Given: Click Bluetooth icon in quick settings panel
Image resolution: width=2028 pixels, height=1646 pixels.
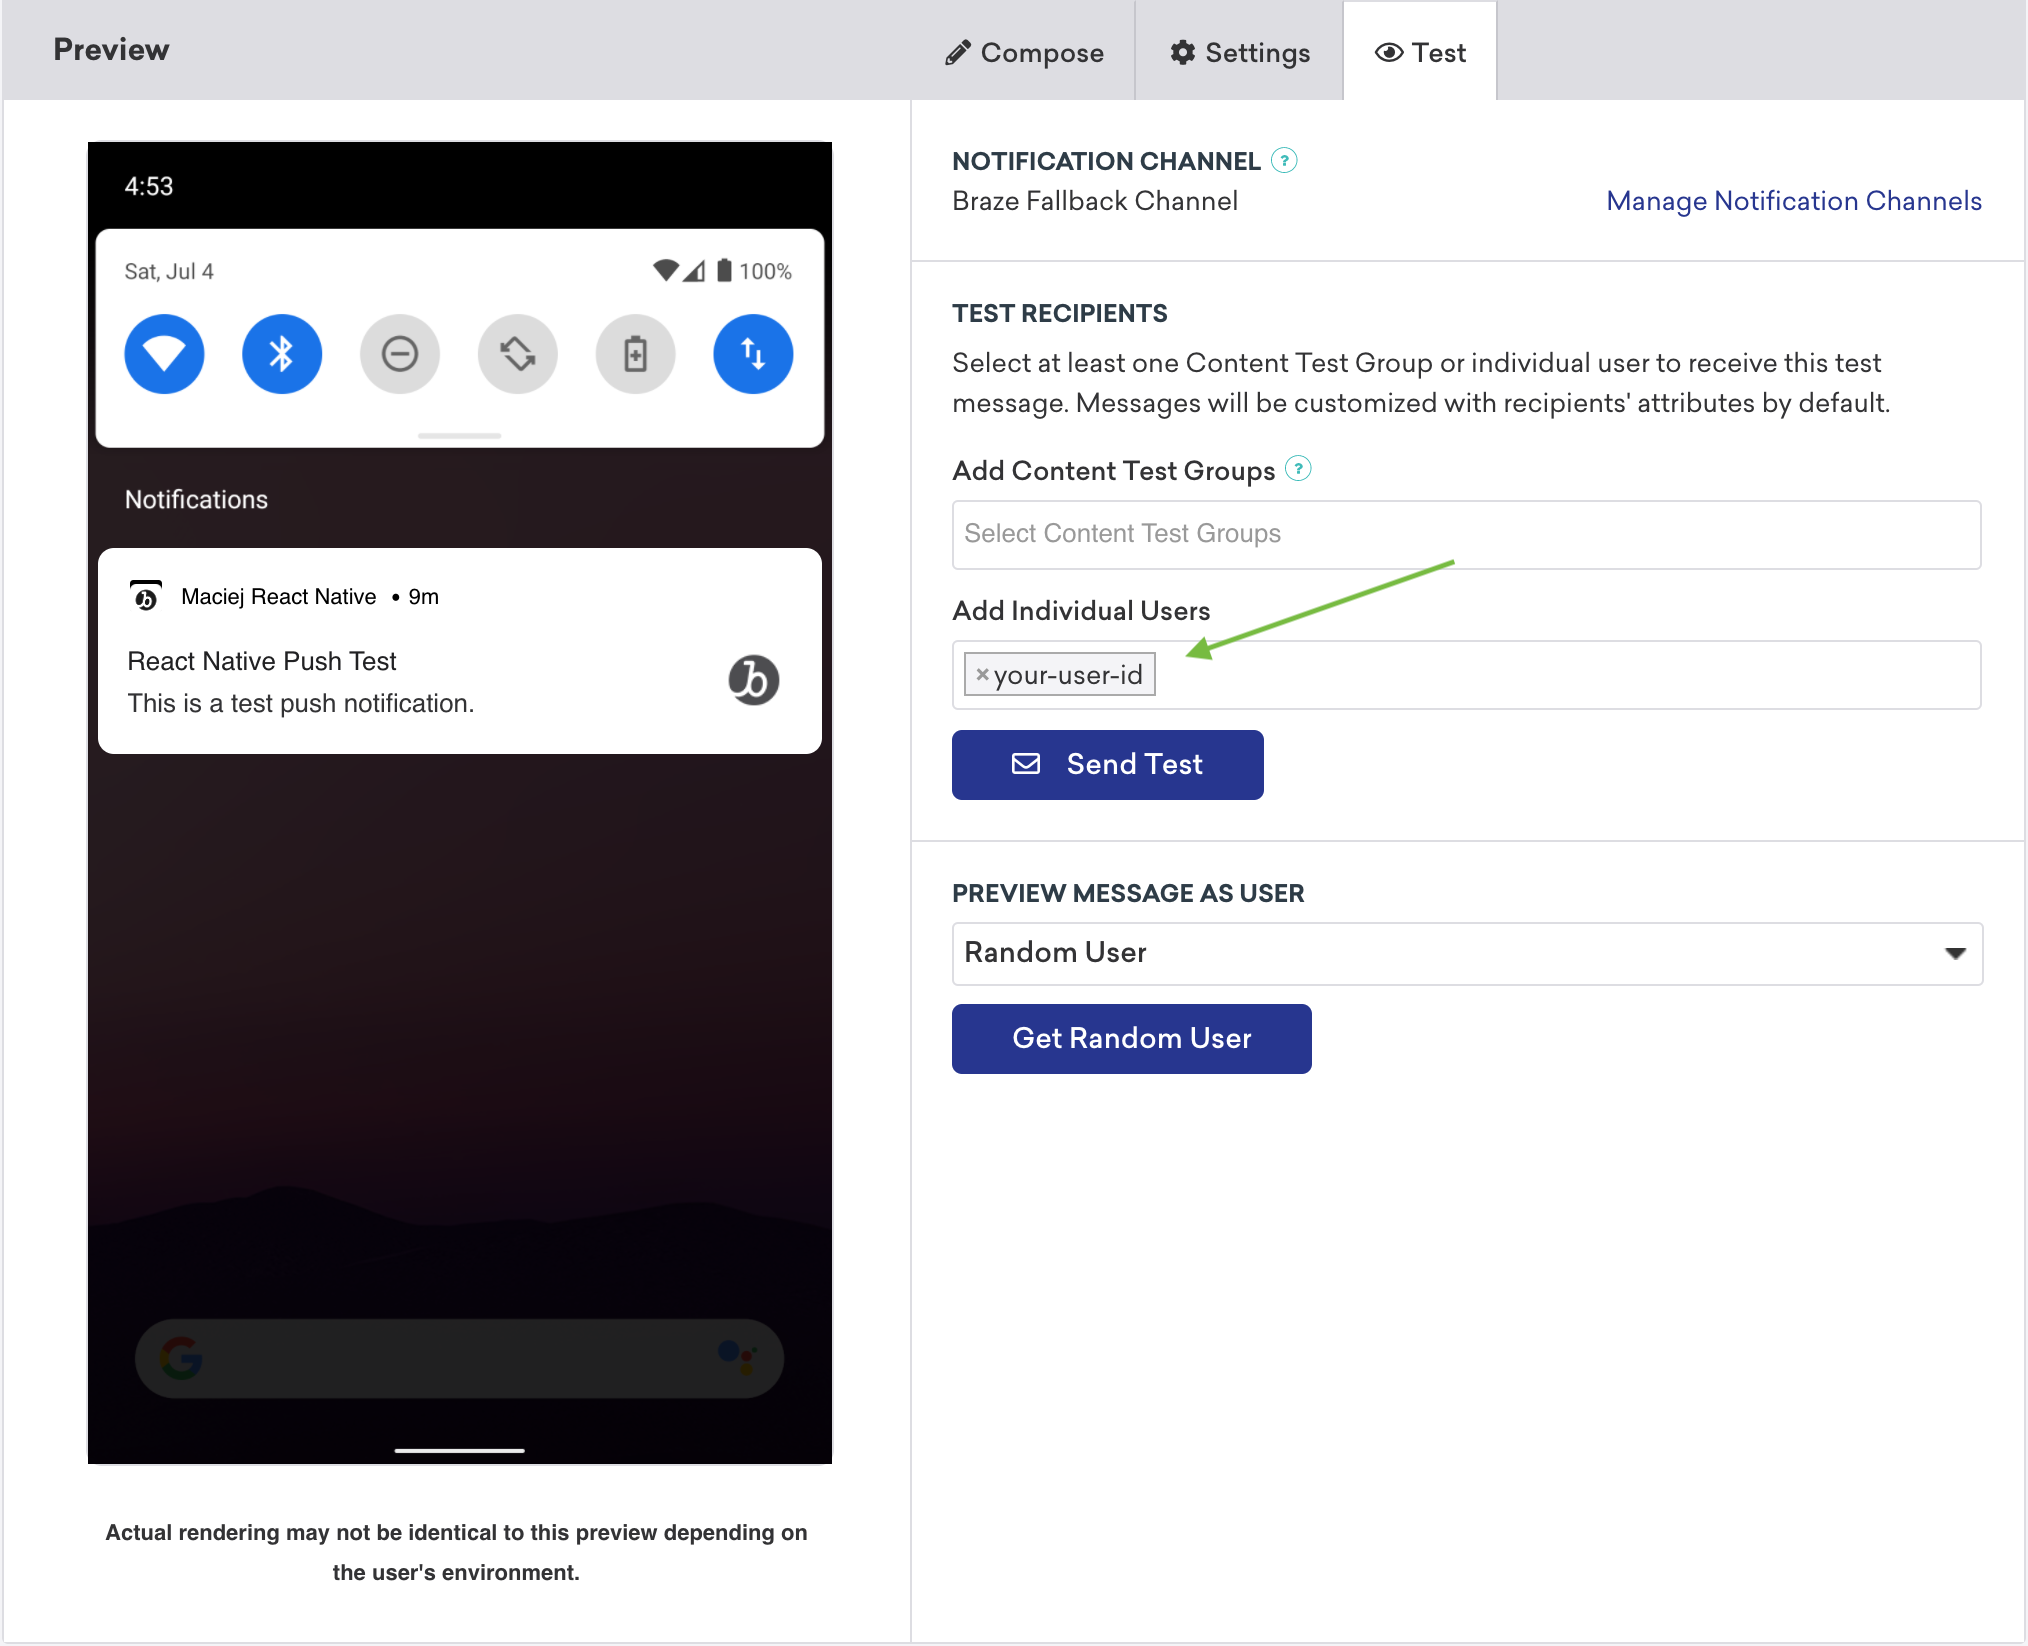Looking at the screenshot, I should (x=280, y=353).
